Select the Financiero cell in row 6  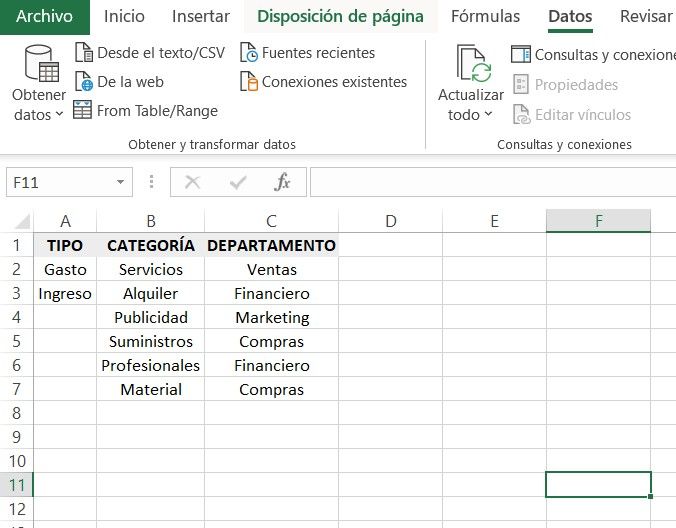pyautogui.click(x=271, y=365)
